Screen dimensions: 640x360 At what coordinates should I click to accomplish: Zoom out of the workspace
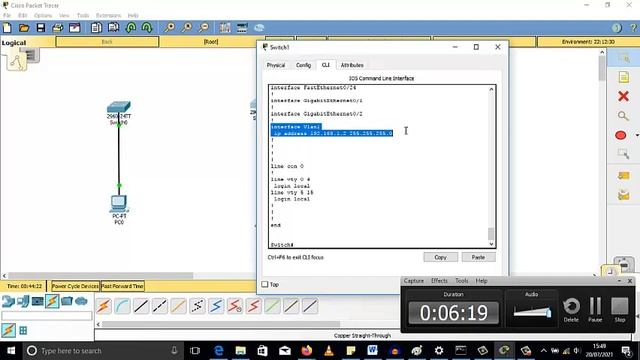click(x=204, y=28)
